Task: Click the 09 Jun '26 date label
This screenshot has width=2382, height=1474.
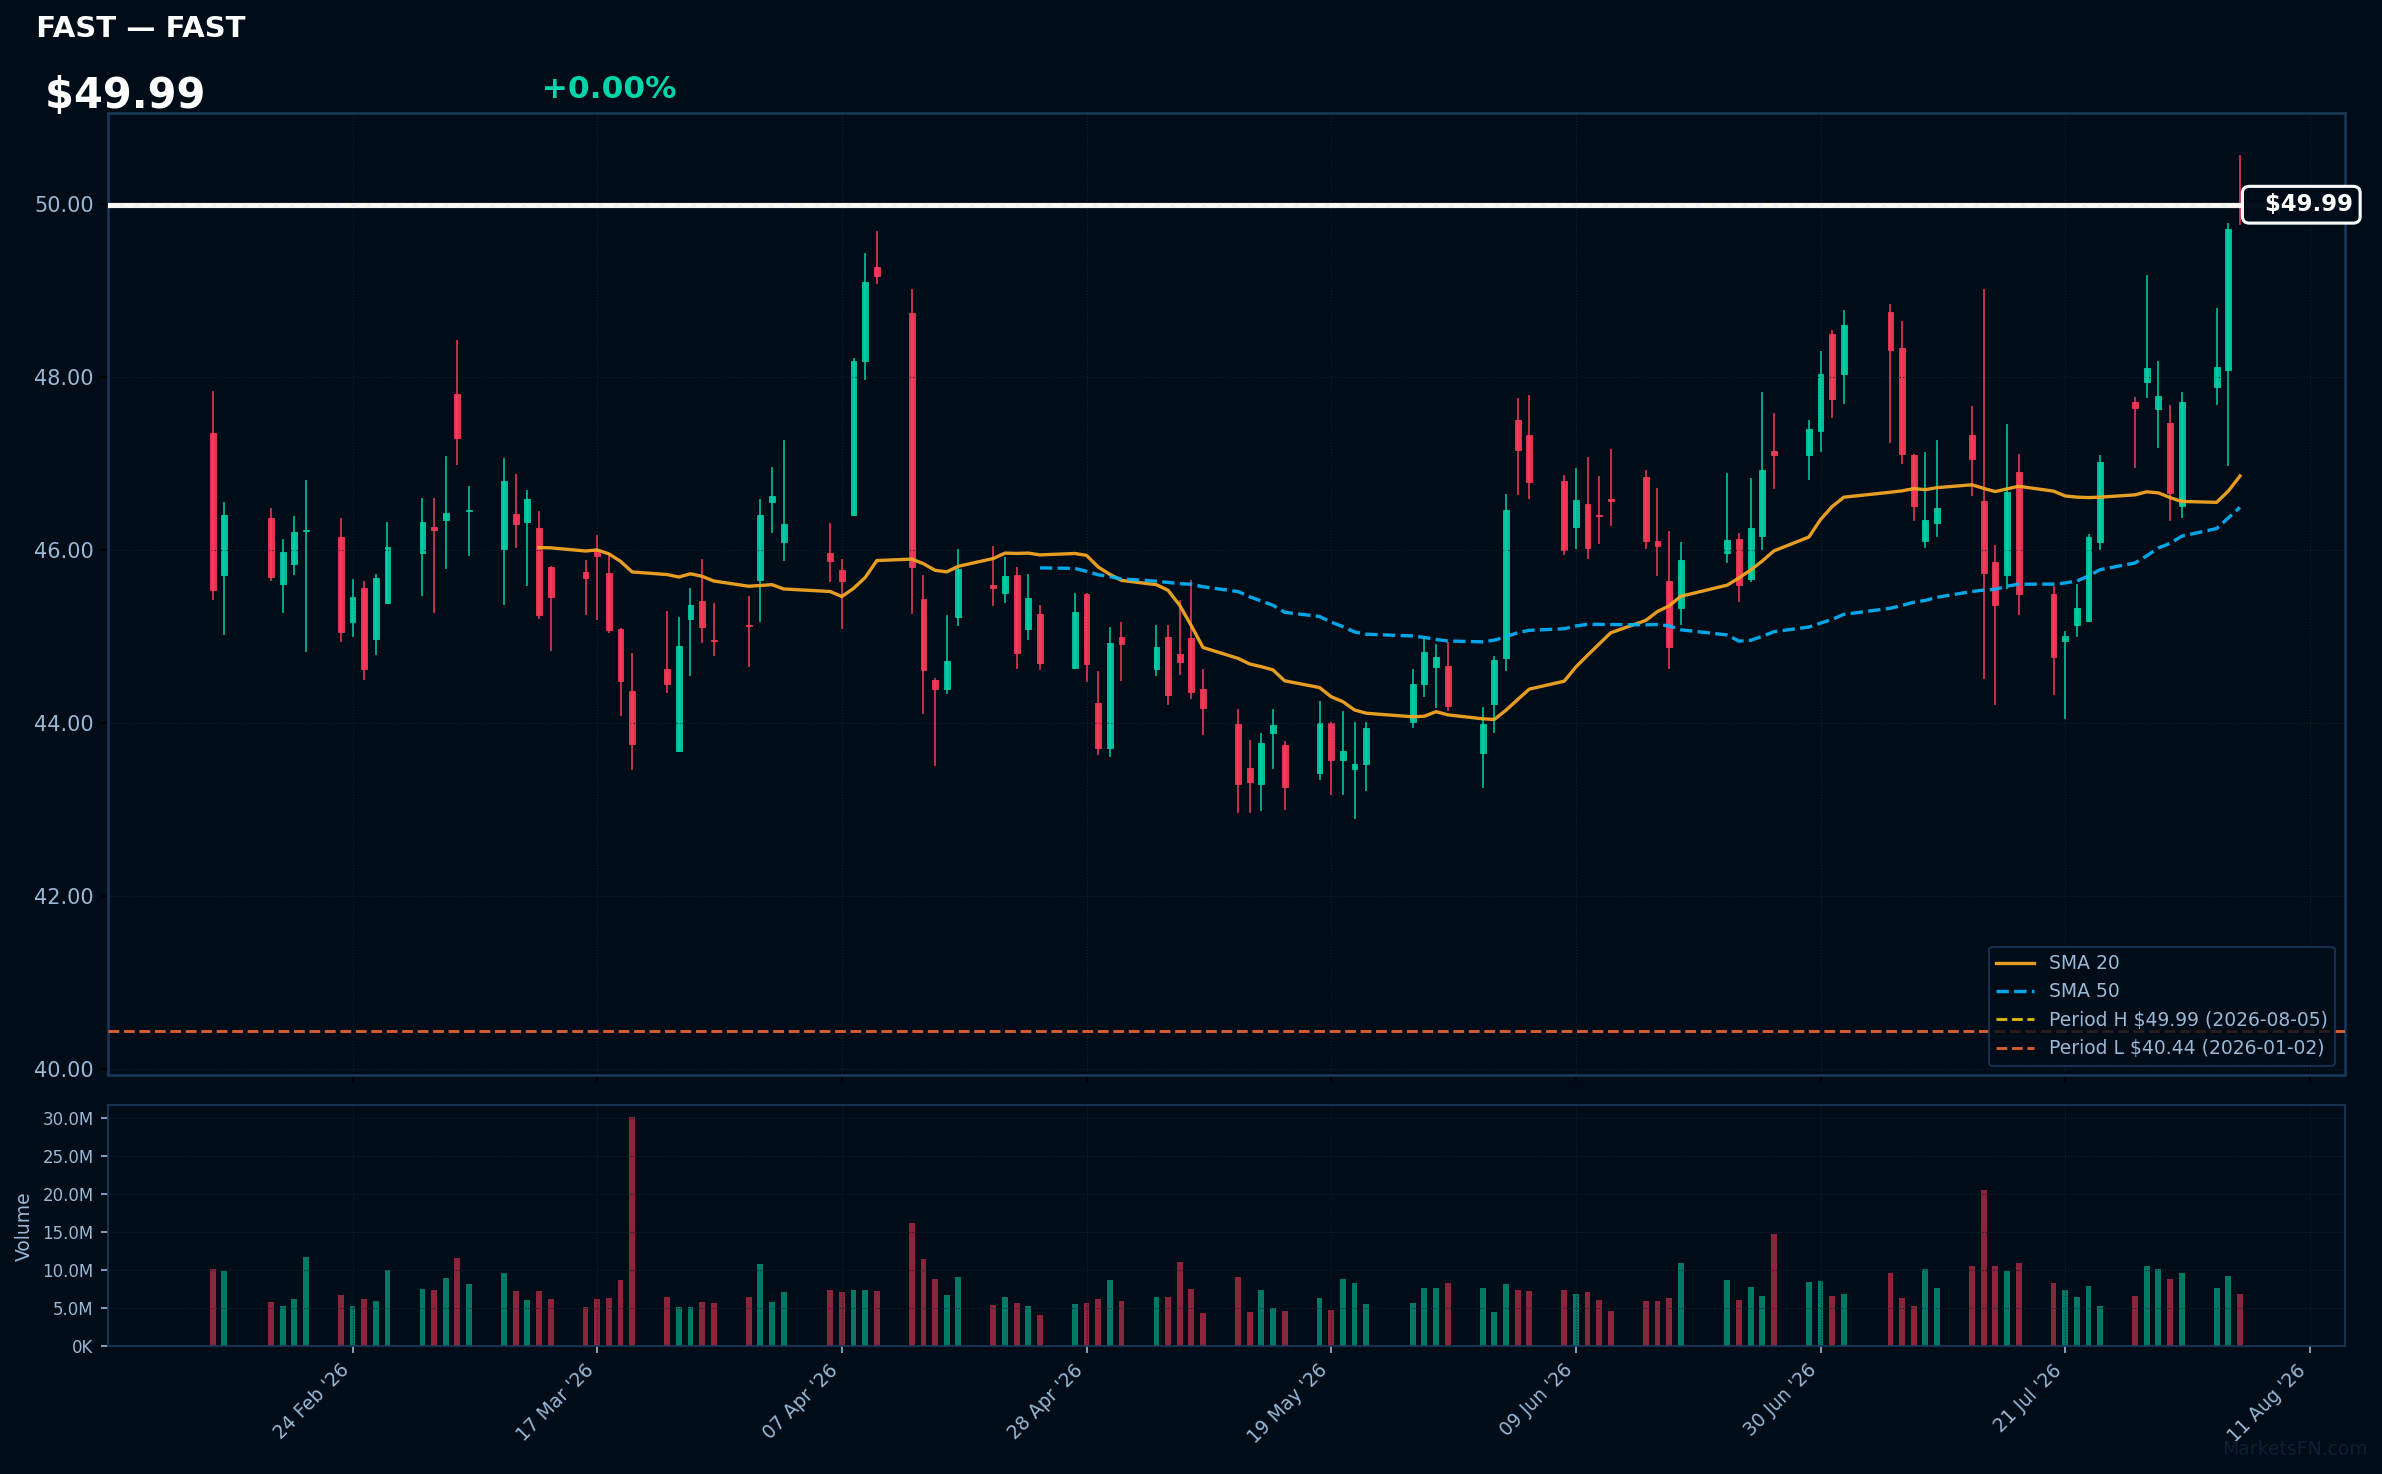Action: (x=1535, y=1400)
